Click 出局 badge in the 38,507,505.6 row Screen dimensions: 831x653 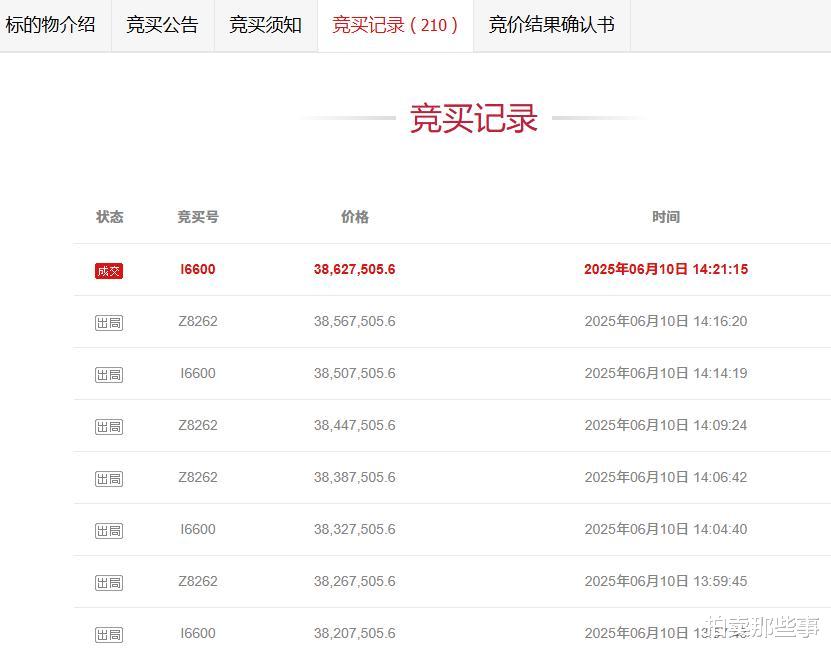point(109,375)
